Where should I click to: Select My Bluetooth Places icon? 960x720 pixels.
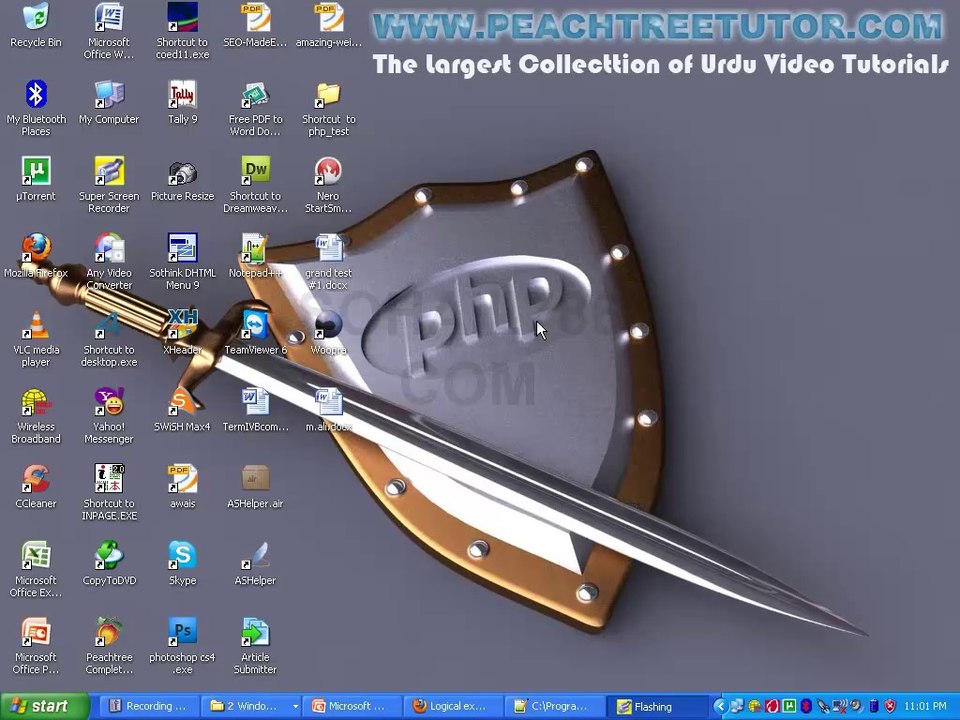point(36,108)
